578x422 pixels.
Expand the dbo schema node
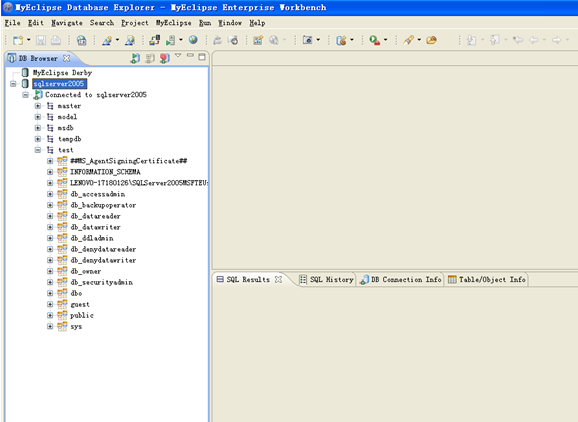click(x=50, y=293)
